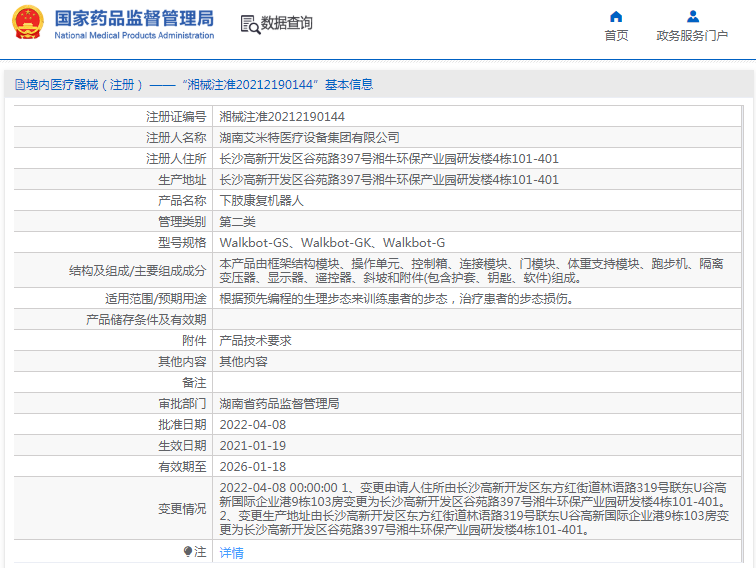The image size is (756, 568).
Task: Click the 生效日期 row label
Action: click(x=182, y=446)
